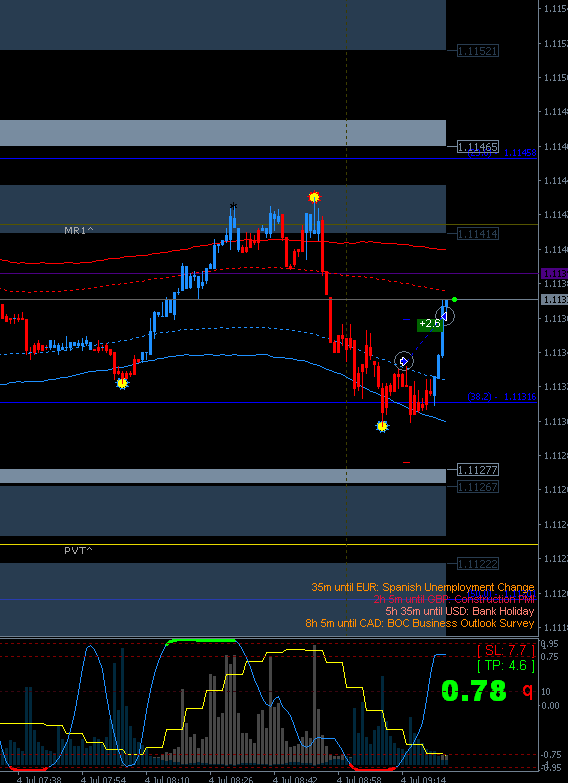
Task: Click the trade exit arrow marker at the latest candle
Action: pos(444,316)
